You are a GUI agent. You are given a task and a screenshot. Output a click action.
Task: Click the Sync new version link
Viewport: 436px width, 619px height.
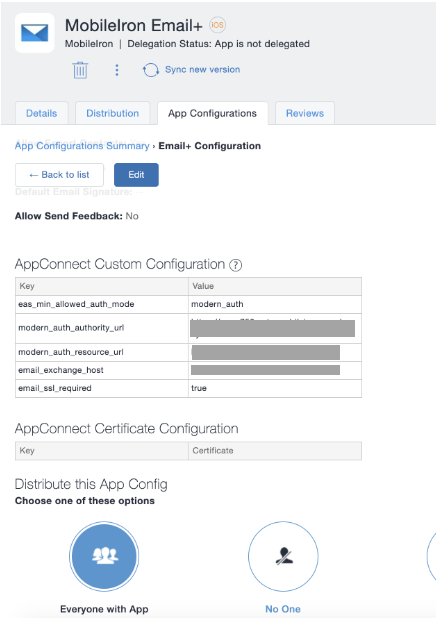(x=203, y=69)
